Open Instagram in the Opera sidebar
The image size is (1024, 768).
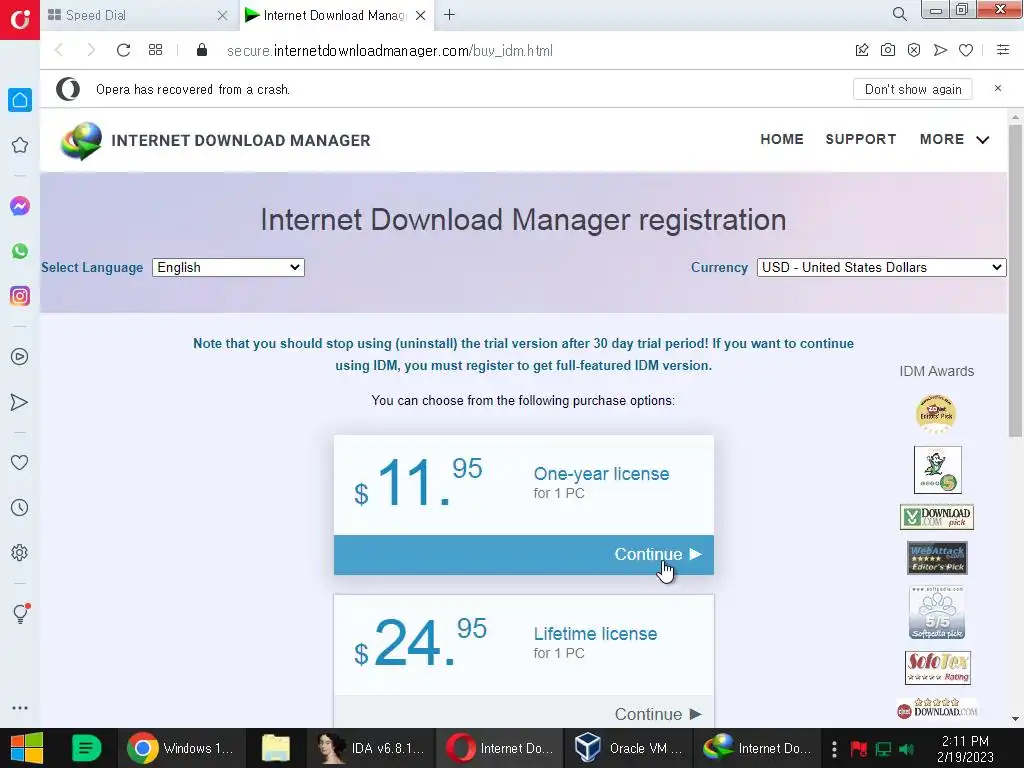[x=20, y=296]
